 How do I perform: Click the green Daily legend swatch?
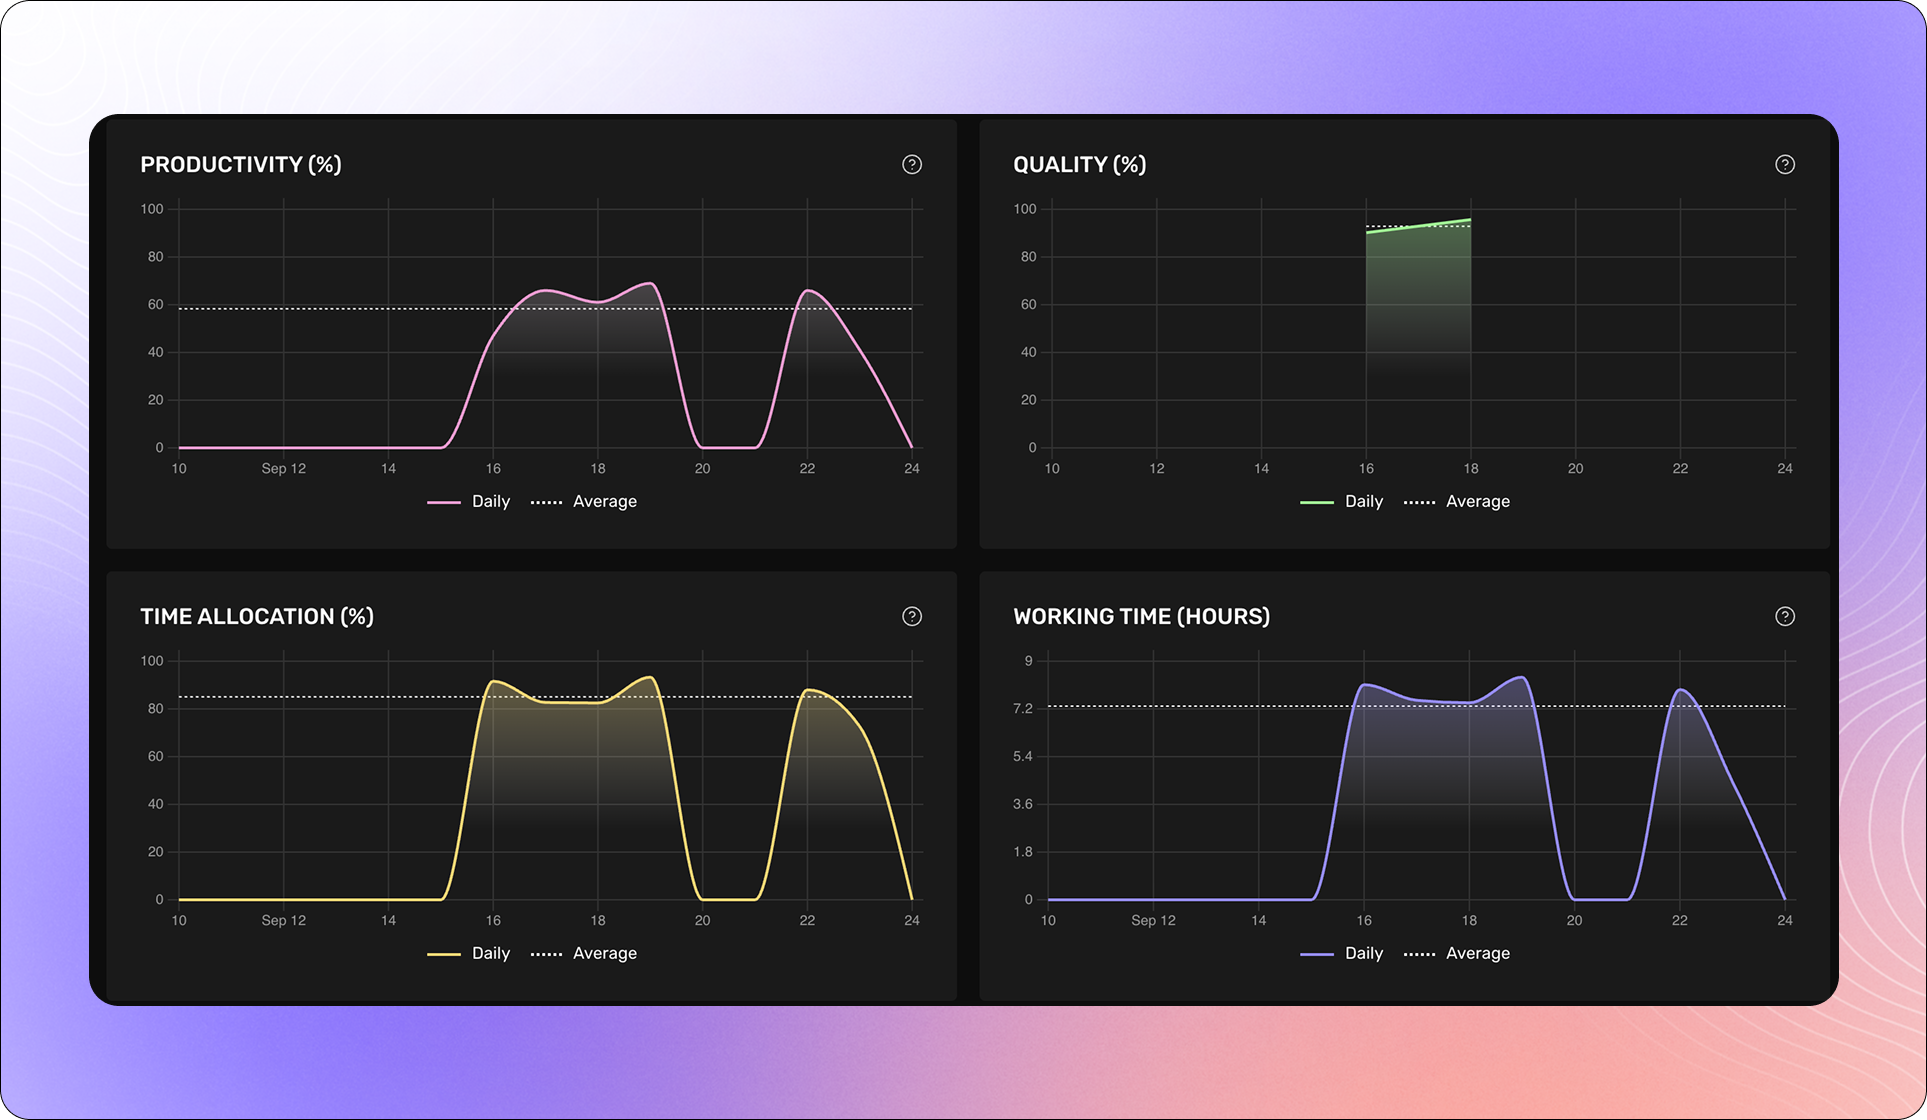click(1317, 502)
